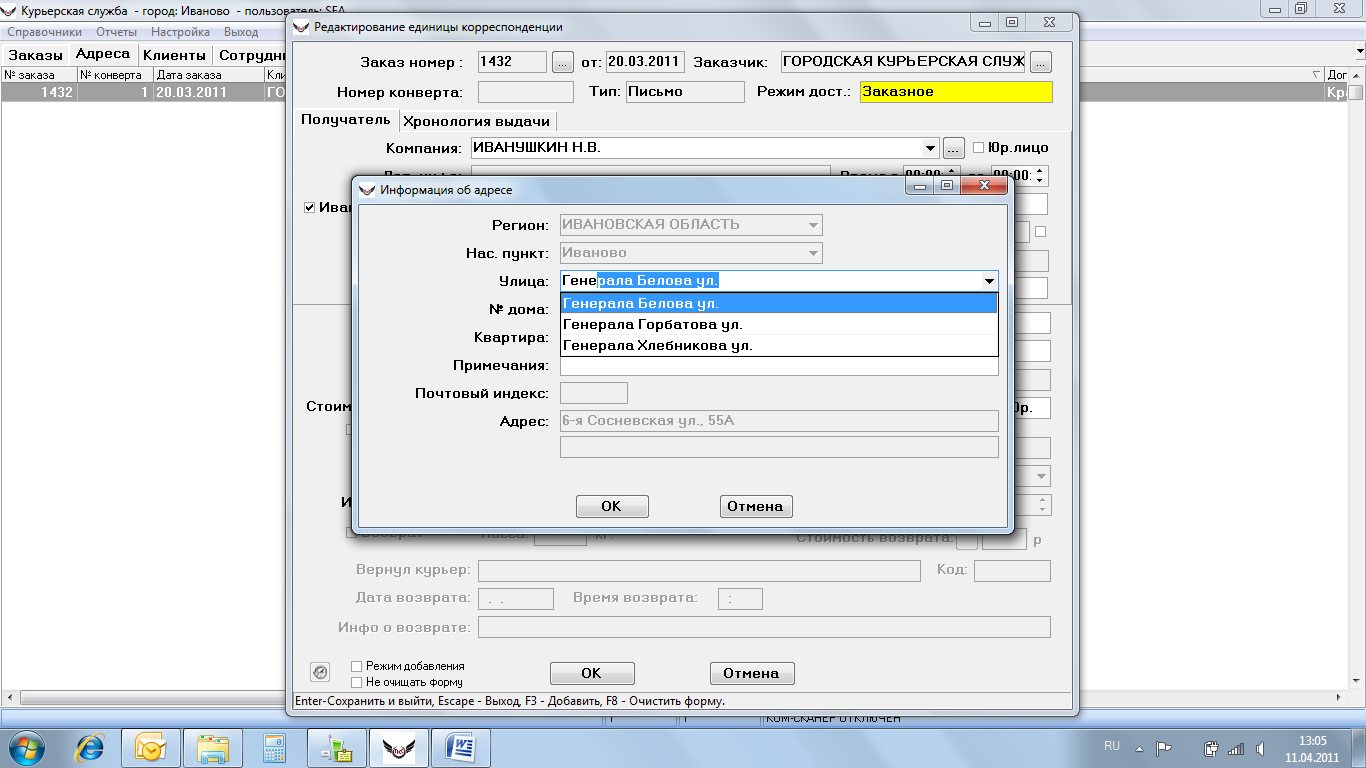This screenshot has width=1366, height=768.
Task: Select Генерала Горбатова ул. from street list
Action: pyautogui.click(x=779, y=325)
